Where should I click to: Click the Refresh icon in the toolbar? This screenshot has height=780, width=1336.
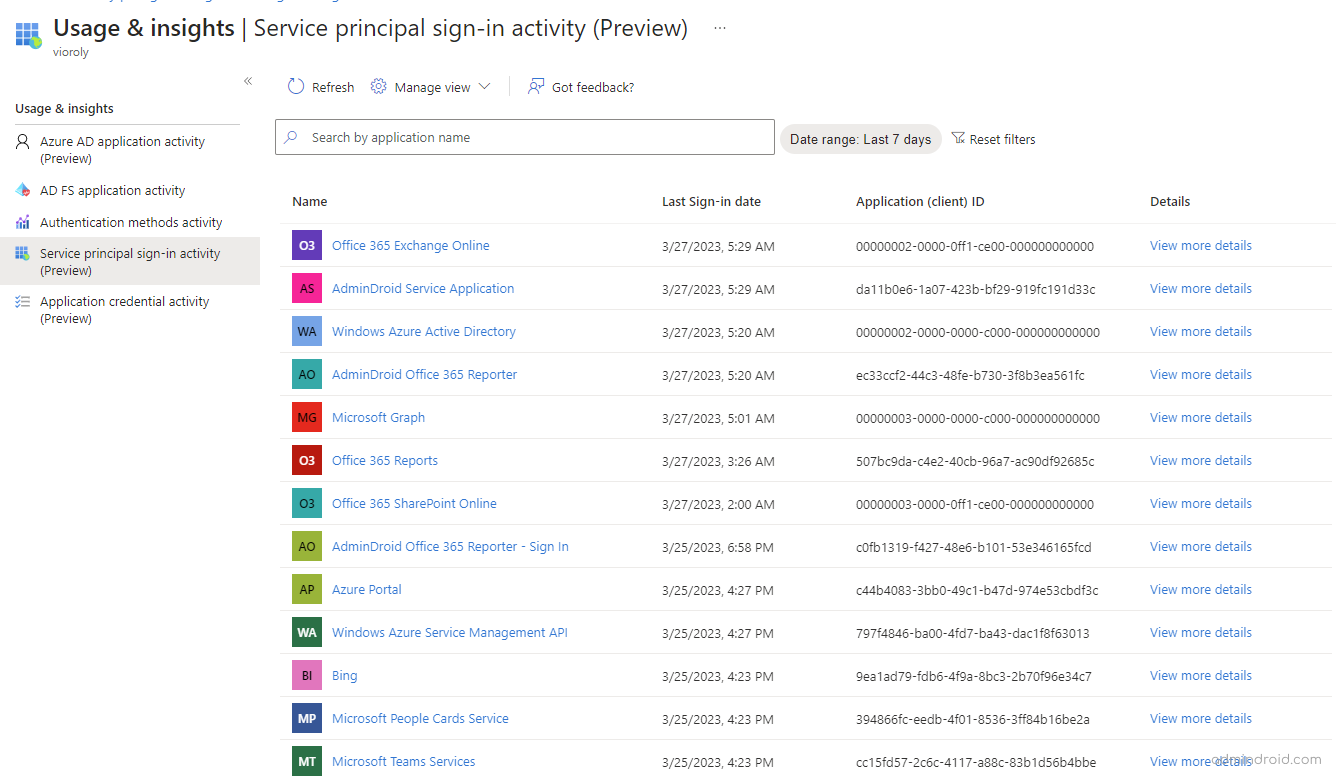296,87
